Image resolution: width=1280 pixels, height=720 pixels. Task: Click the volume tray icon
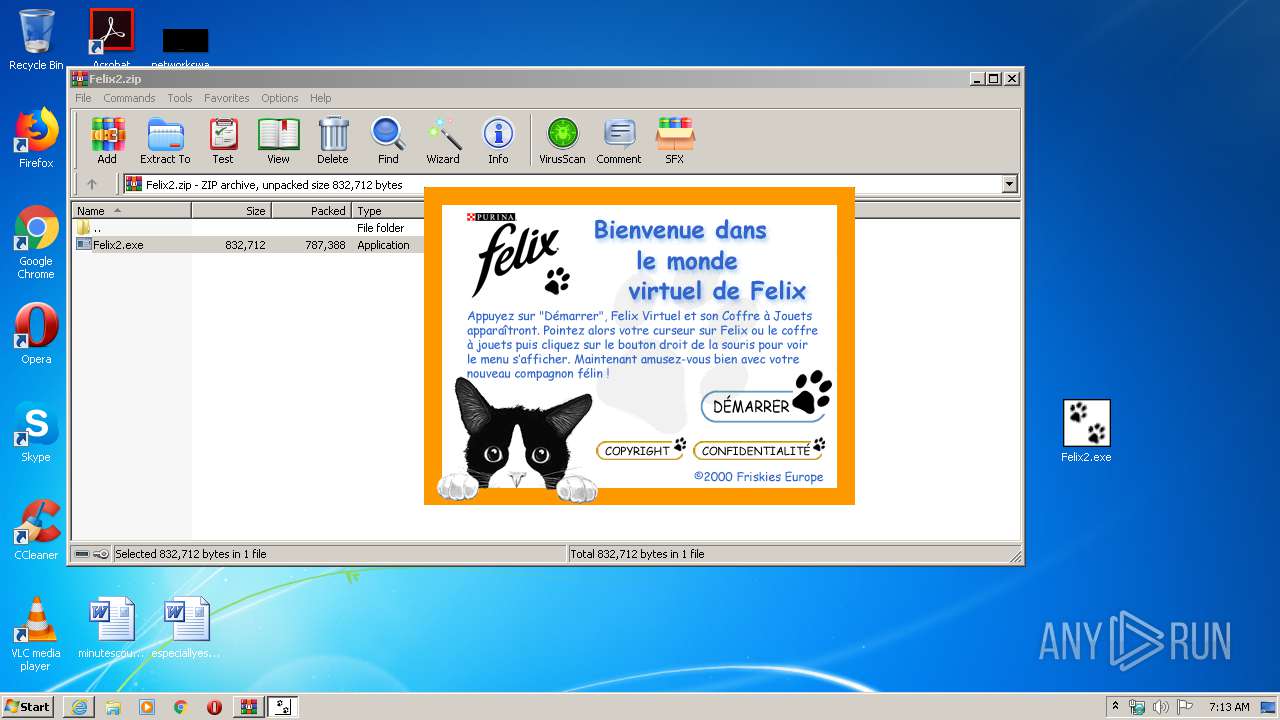pos(1161,707)
